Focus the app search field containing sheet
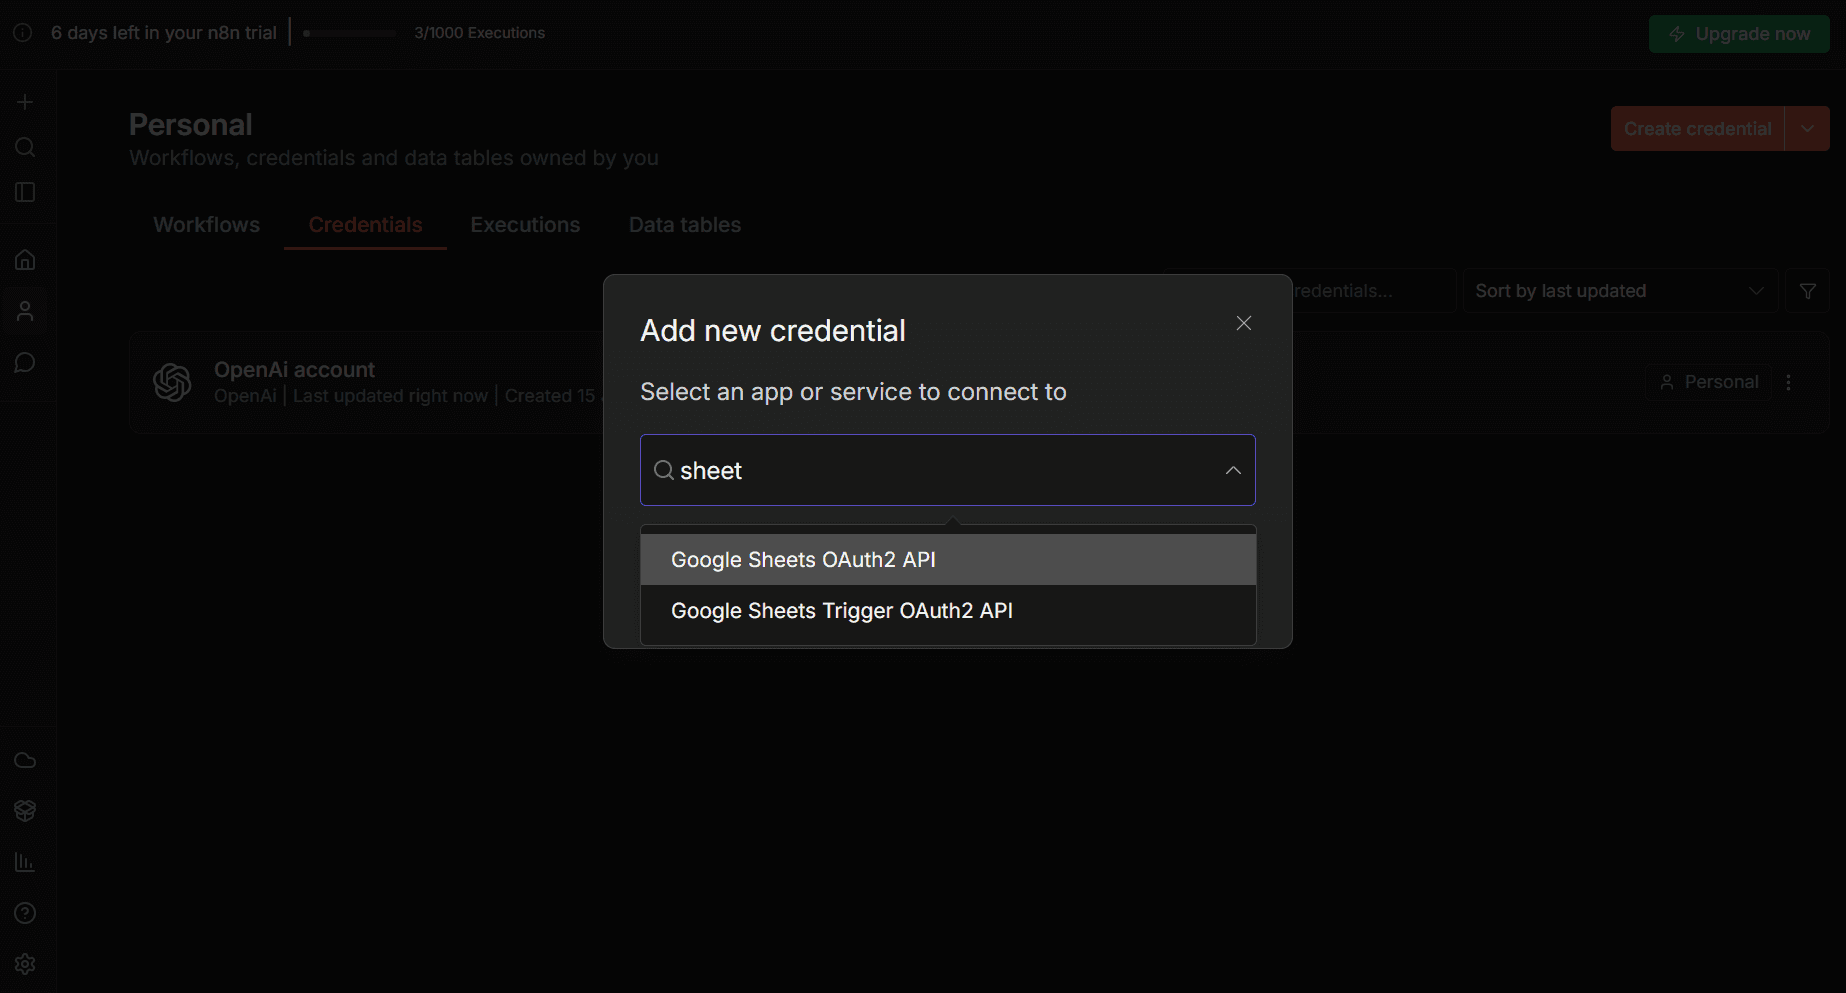Image resolution: width=1846 pixels, height=993 pixels. 948,470
